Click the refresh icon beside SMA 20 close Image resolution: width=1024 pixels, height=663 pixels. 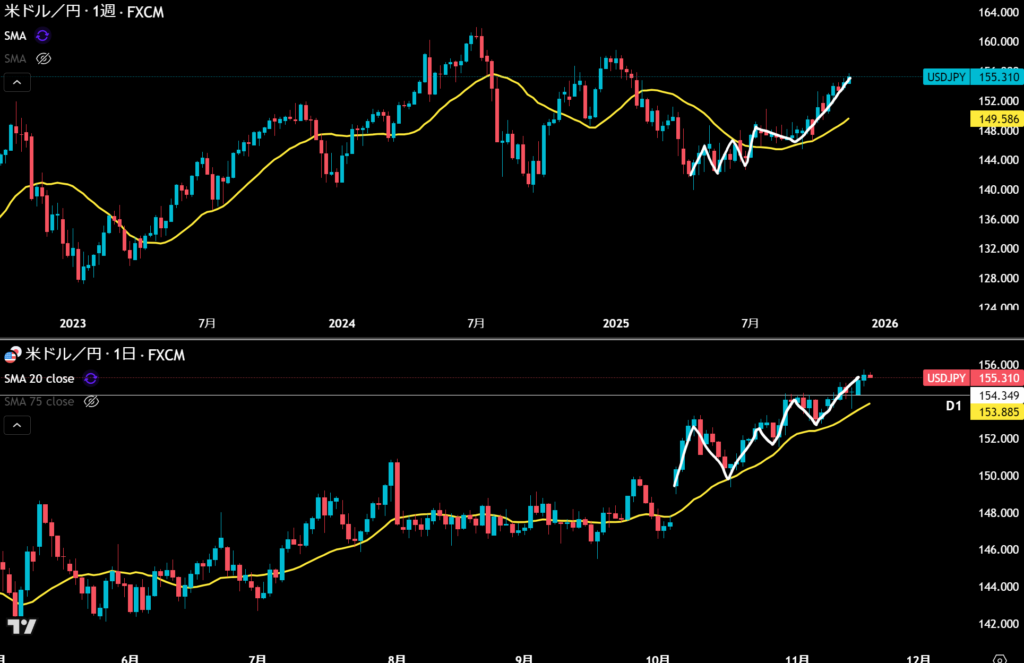coord(91,379)
